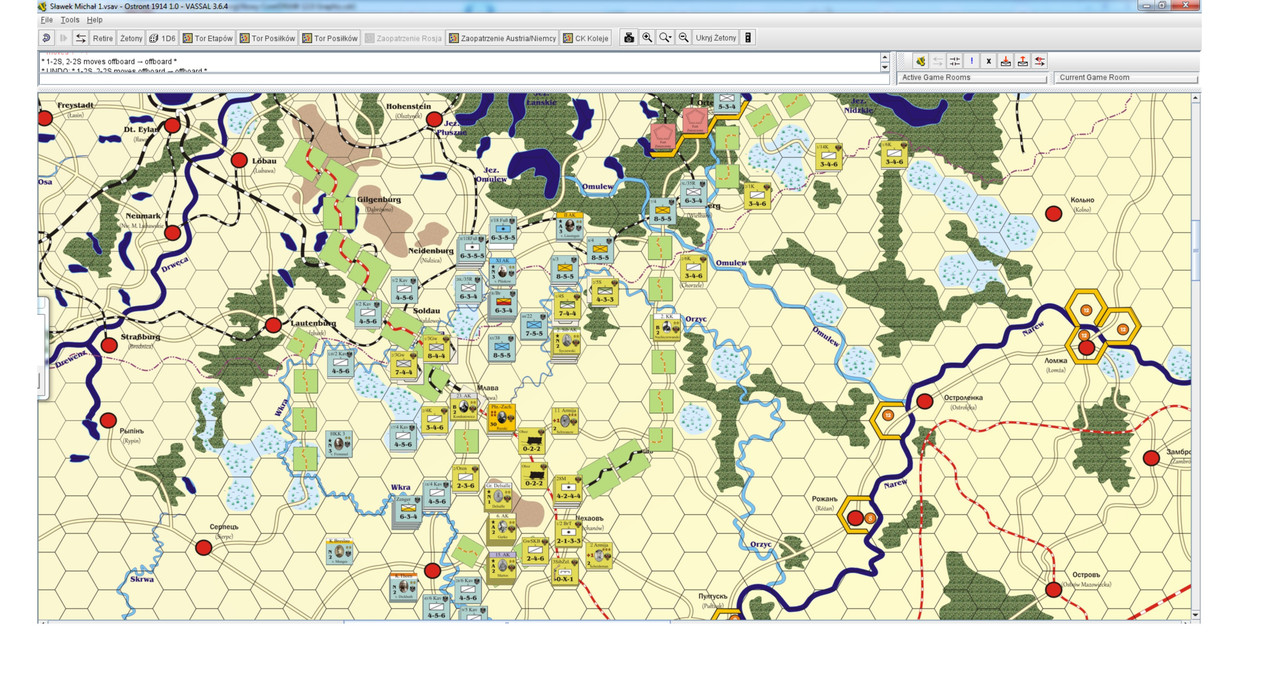The height and width of the screenshot is (693, 1280).
Task: Click the Островь red town marker
Action: 1053,589
